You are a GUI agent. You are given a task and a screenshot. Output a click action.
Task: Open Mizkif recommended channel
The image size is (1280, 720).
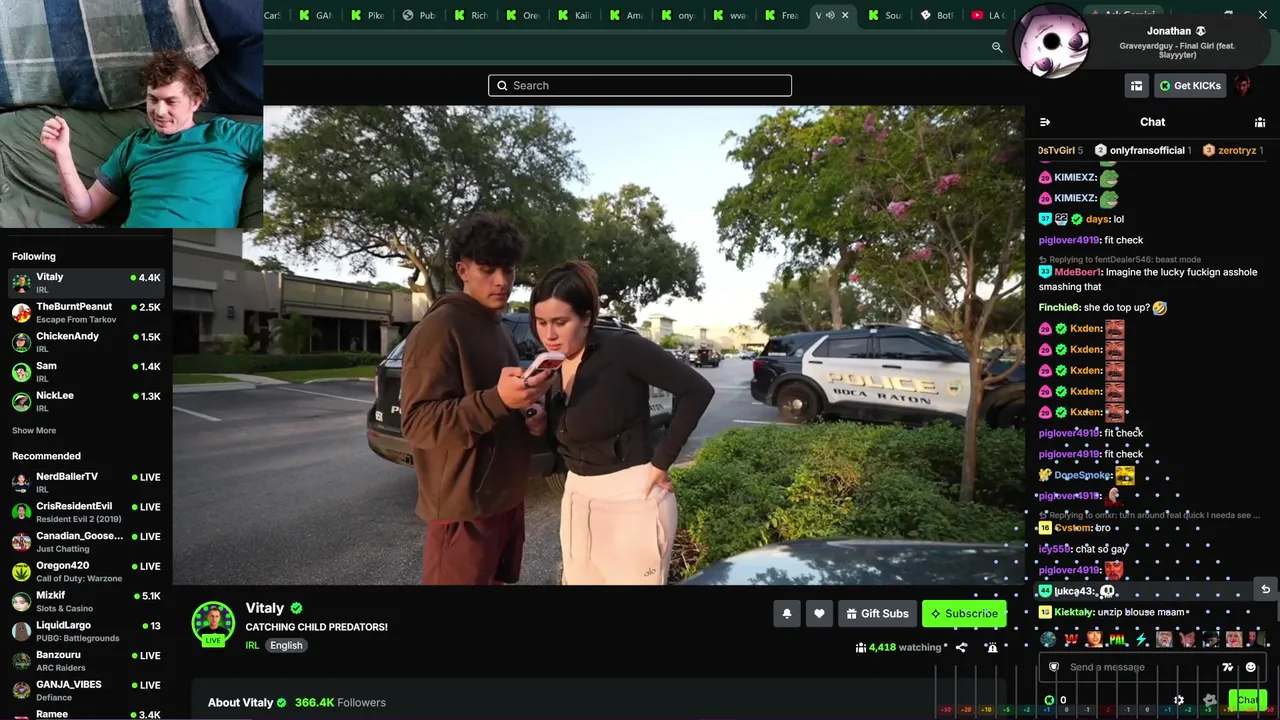coord(86,601)
